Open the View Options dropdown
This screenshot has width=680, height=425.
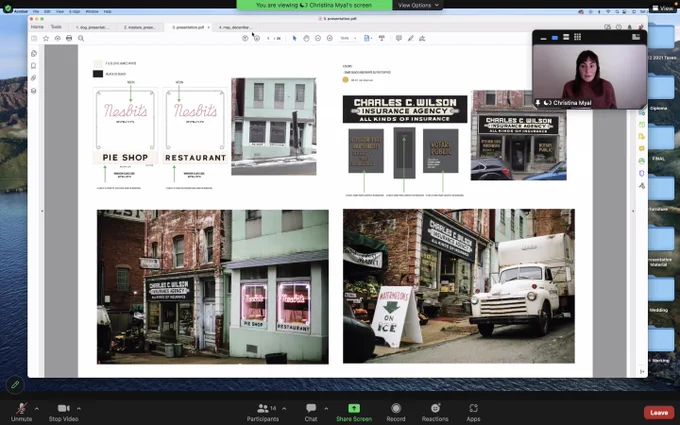tap(418, 5)
